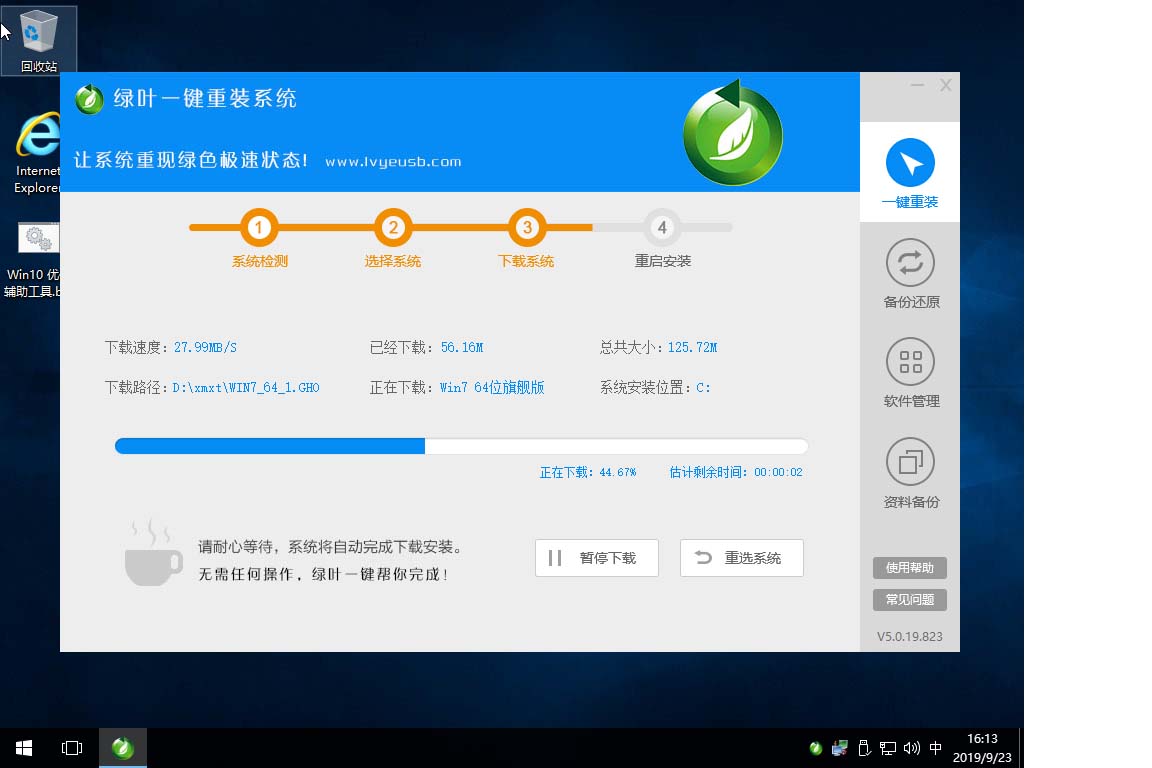Click the coffee cup icon
Image resolution: width=1152 pixels, height=768 pixels.
tap(153, 553)
